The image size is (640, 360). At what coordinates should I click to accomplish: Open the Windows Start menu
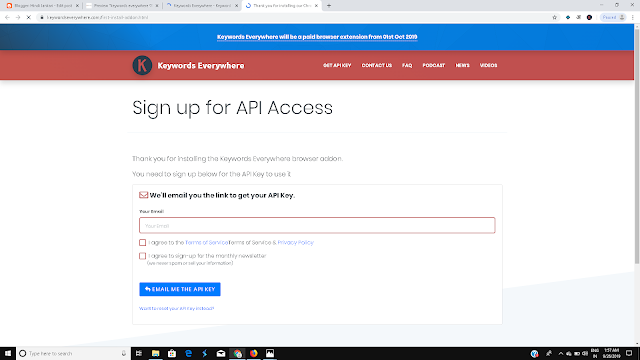tap(8, 353)
